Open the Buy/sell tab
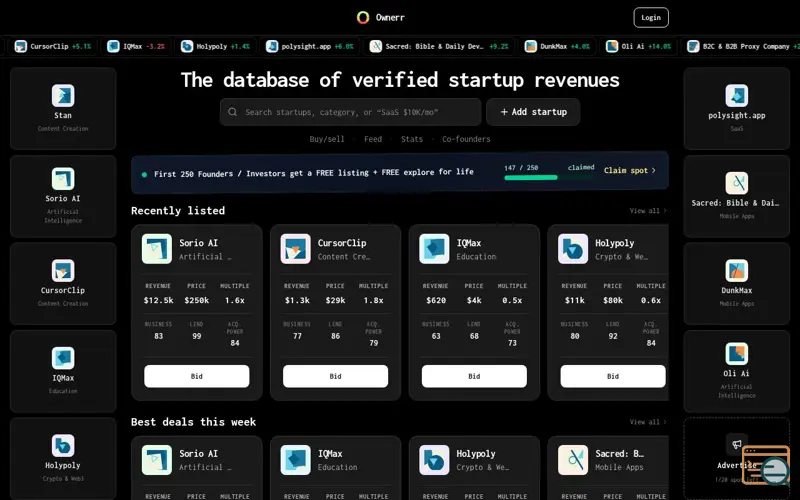 pos(327,139)
